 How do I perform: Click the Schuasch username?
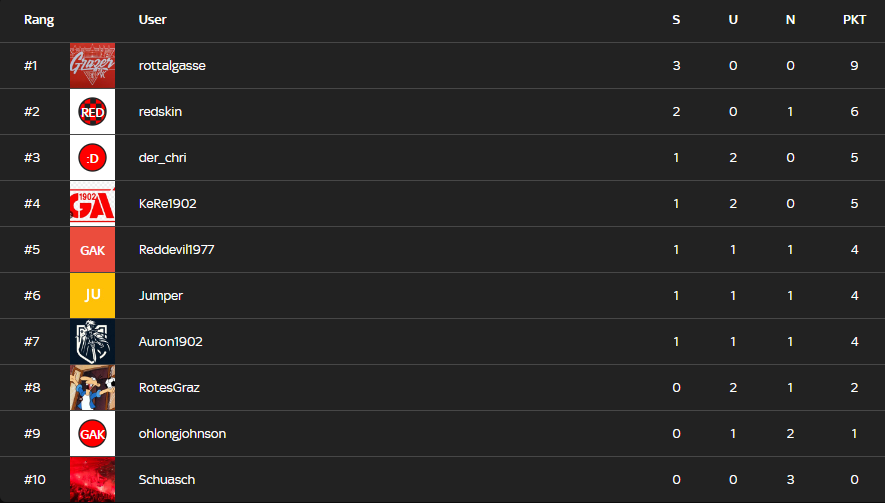point(167,480)
